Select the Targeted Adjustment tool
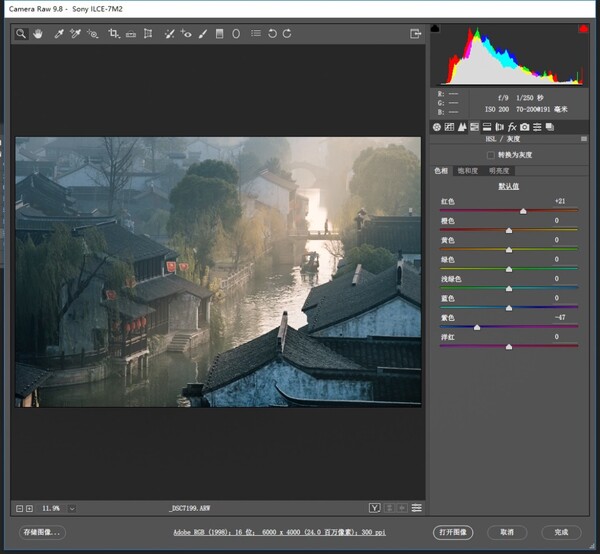The image size is (600, 554). (x=93, y=34)
